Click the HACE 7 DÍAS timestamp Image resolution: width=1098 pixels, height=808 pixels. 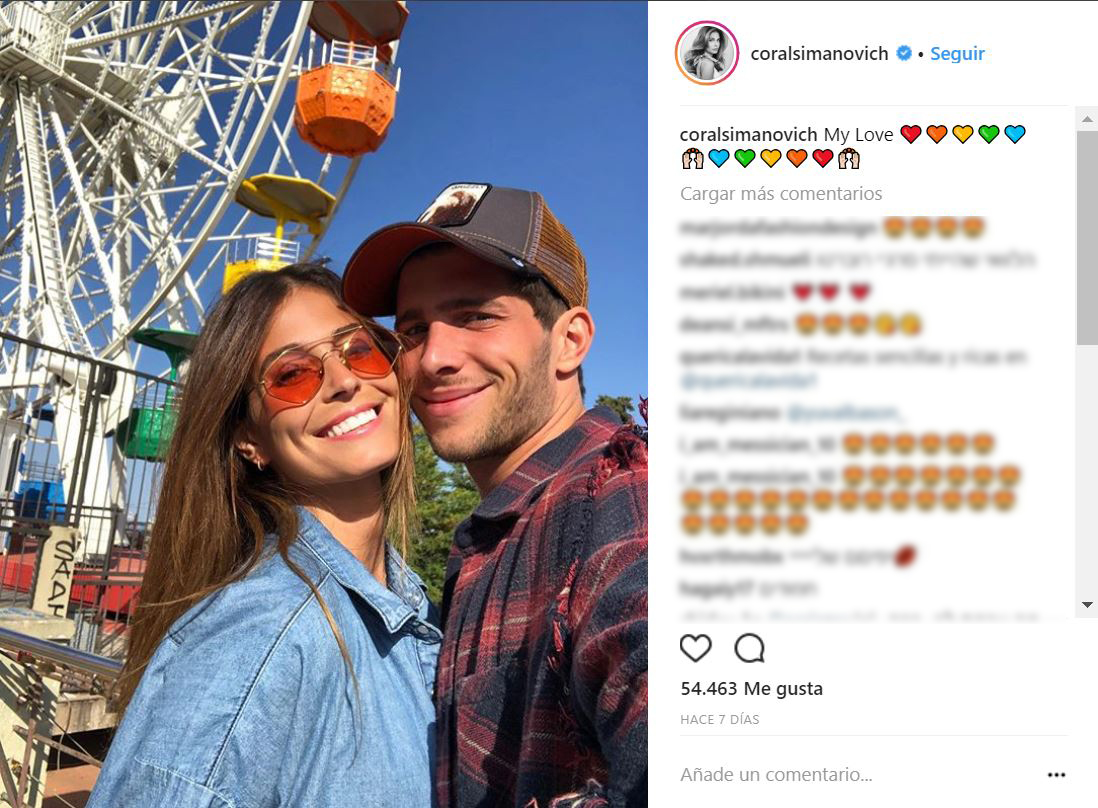point(719,720)
